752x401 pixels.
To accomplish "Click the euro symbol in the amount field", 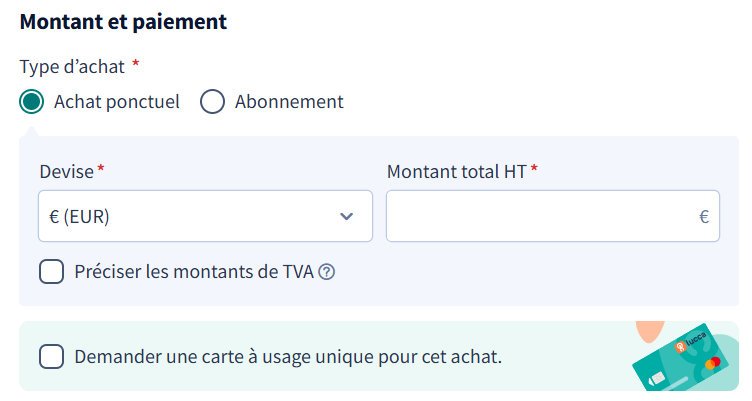I will pyautogui.click(x=704, y=217).
